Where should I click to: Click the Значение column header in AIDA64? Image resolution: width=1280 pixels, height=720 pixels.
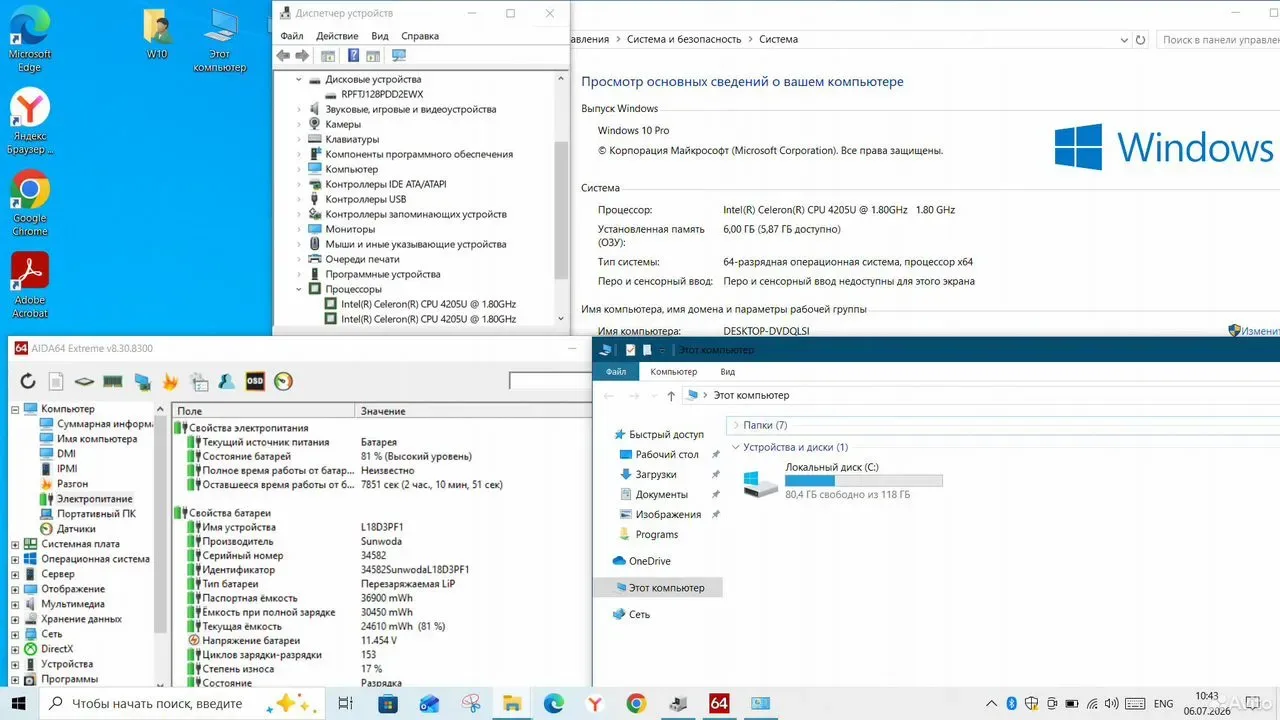coord(474,411)
